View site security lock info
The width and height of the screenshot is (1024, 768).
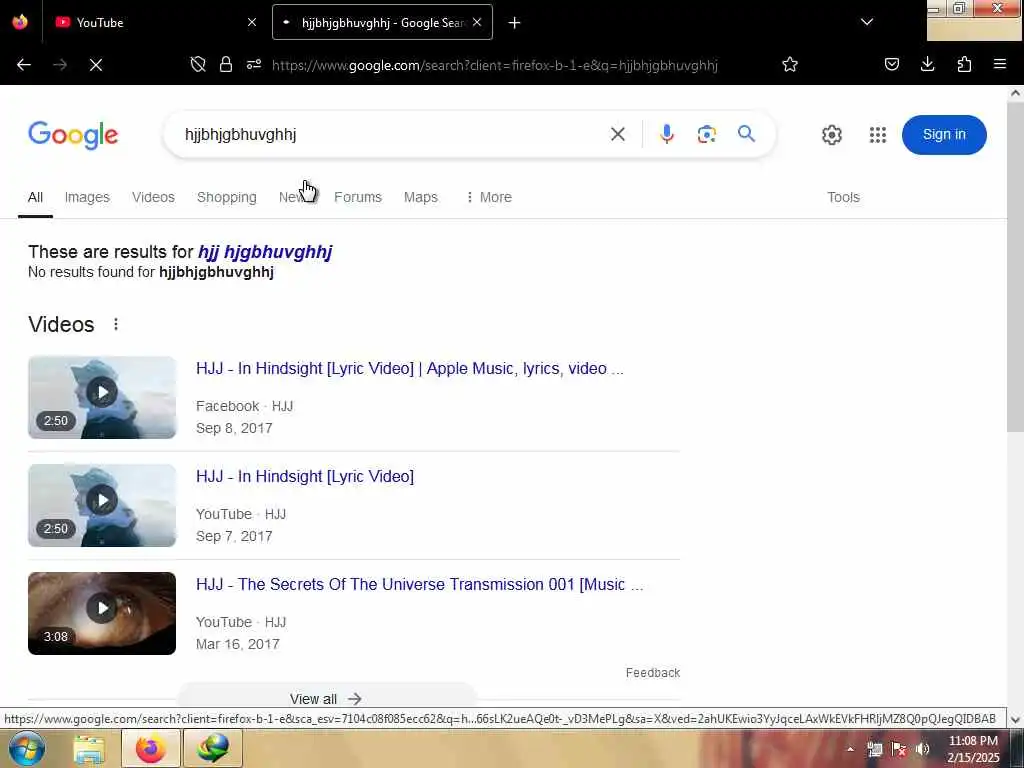click(226, 64)
